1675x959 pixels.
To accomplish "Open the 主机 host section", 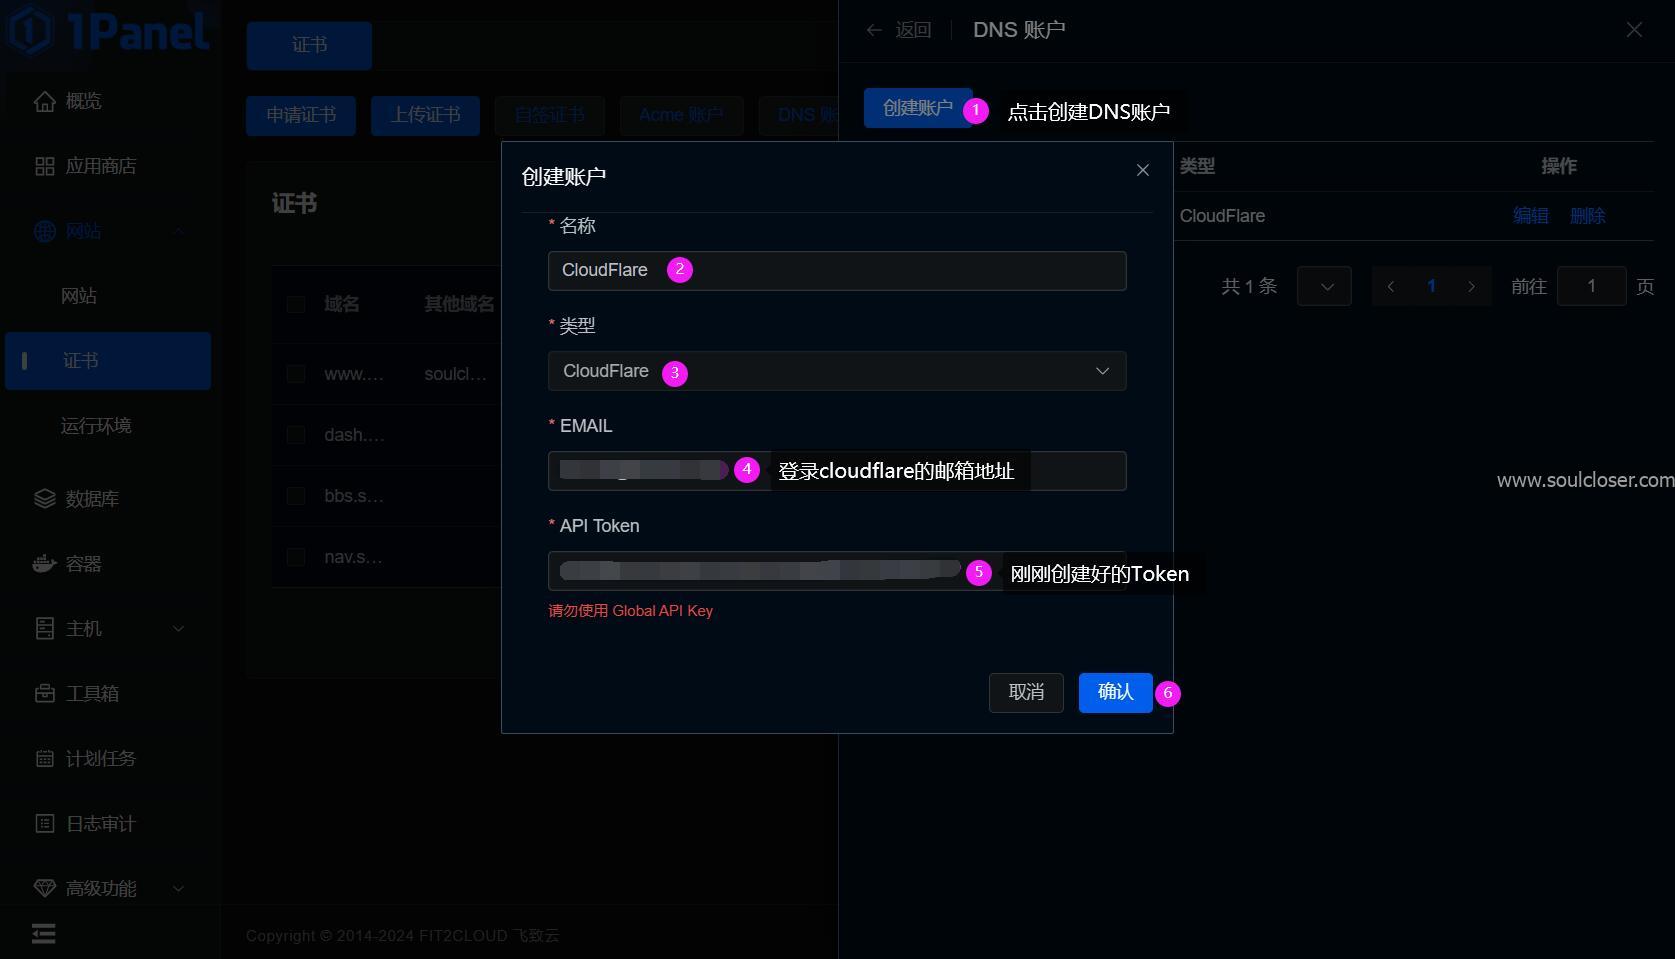I will [x=68, y=629].
